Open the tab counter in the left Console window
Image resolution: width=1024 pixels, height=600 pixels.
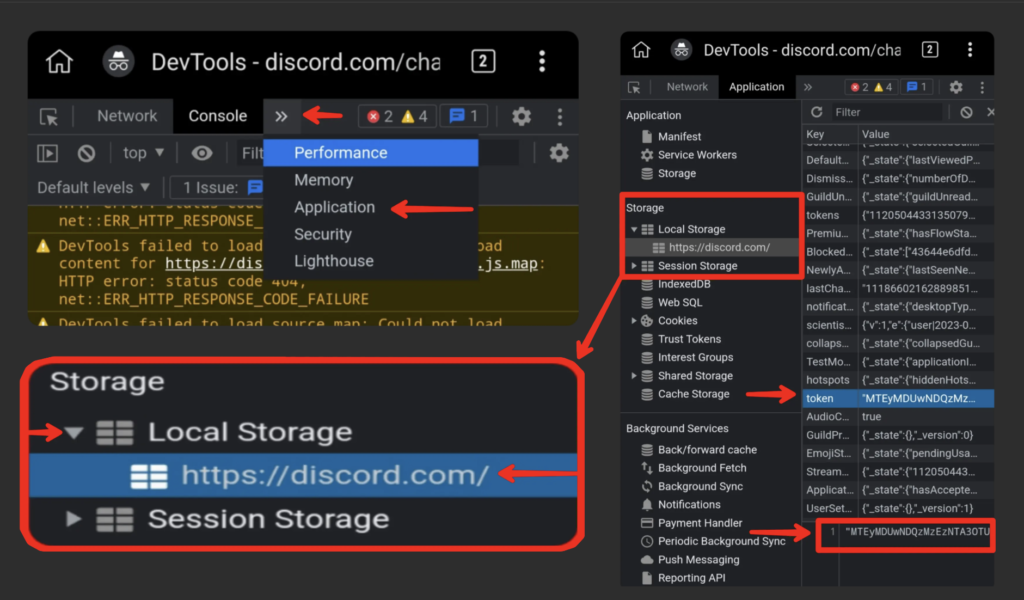483,61
